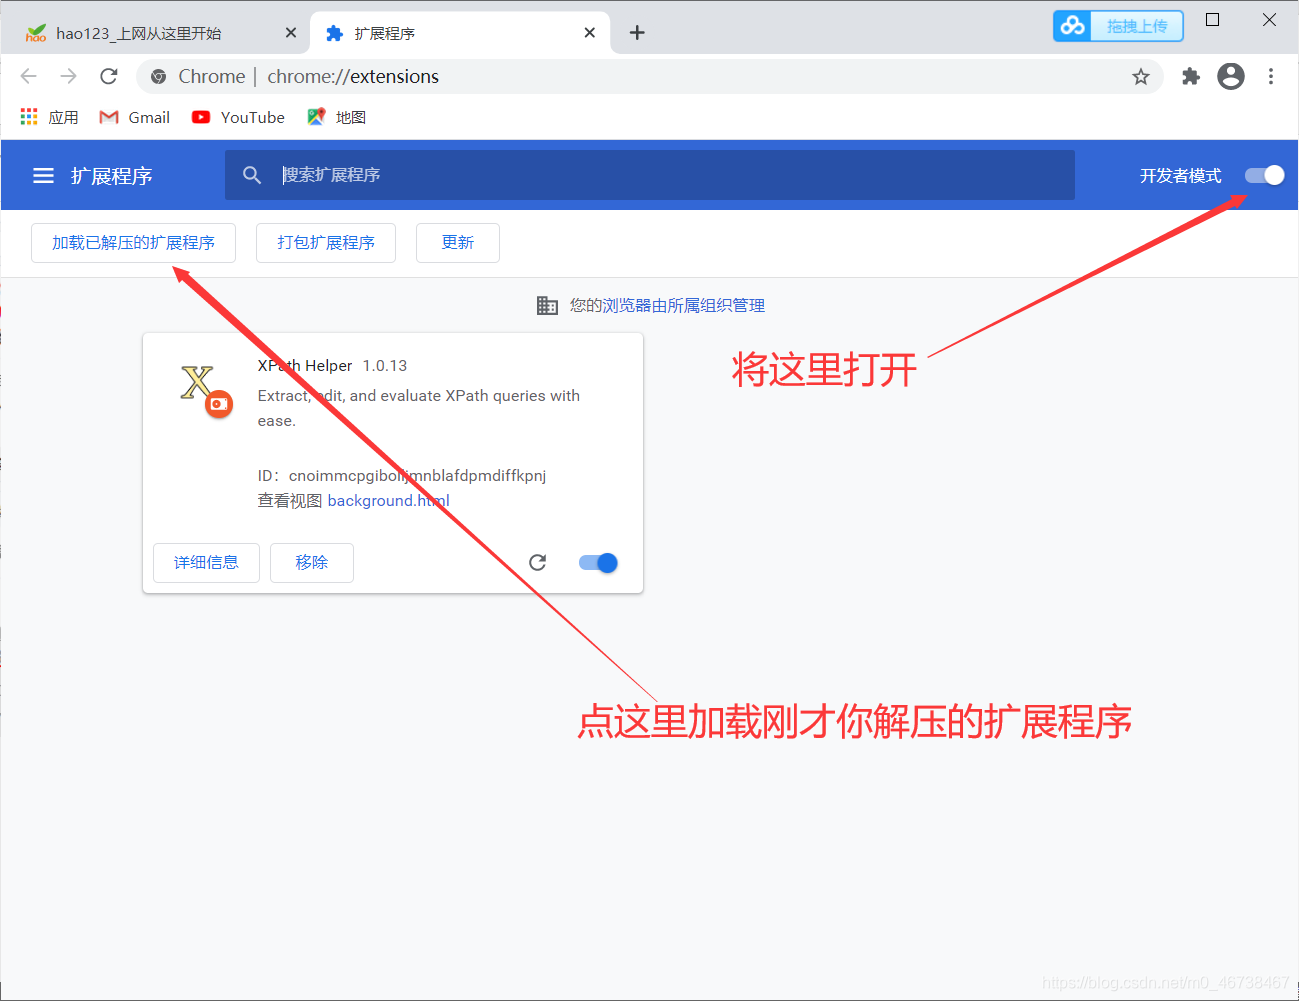Open background.html view link
This screenshot has height=1001, width=1299.
pos(388,500)
